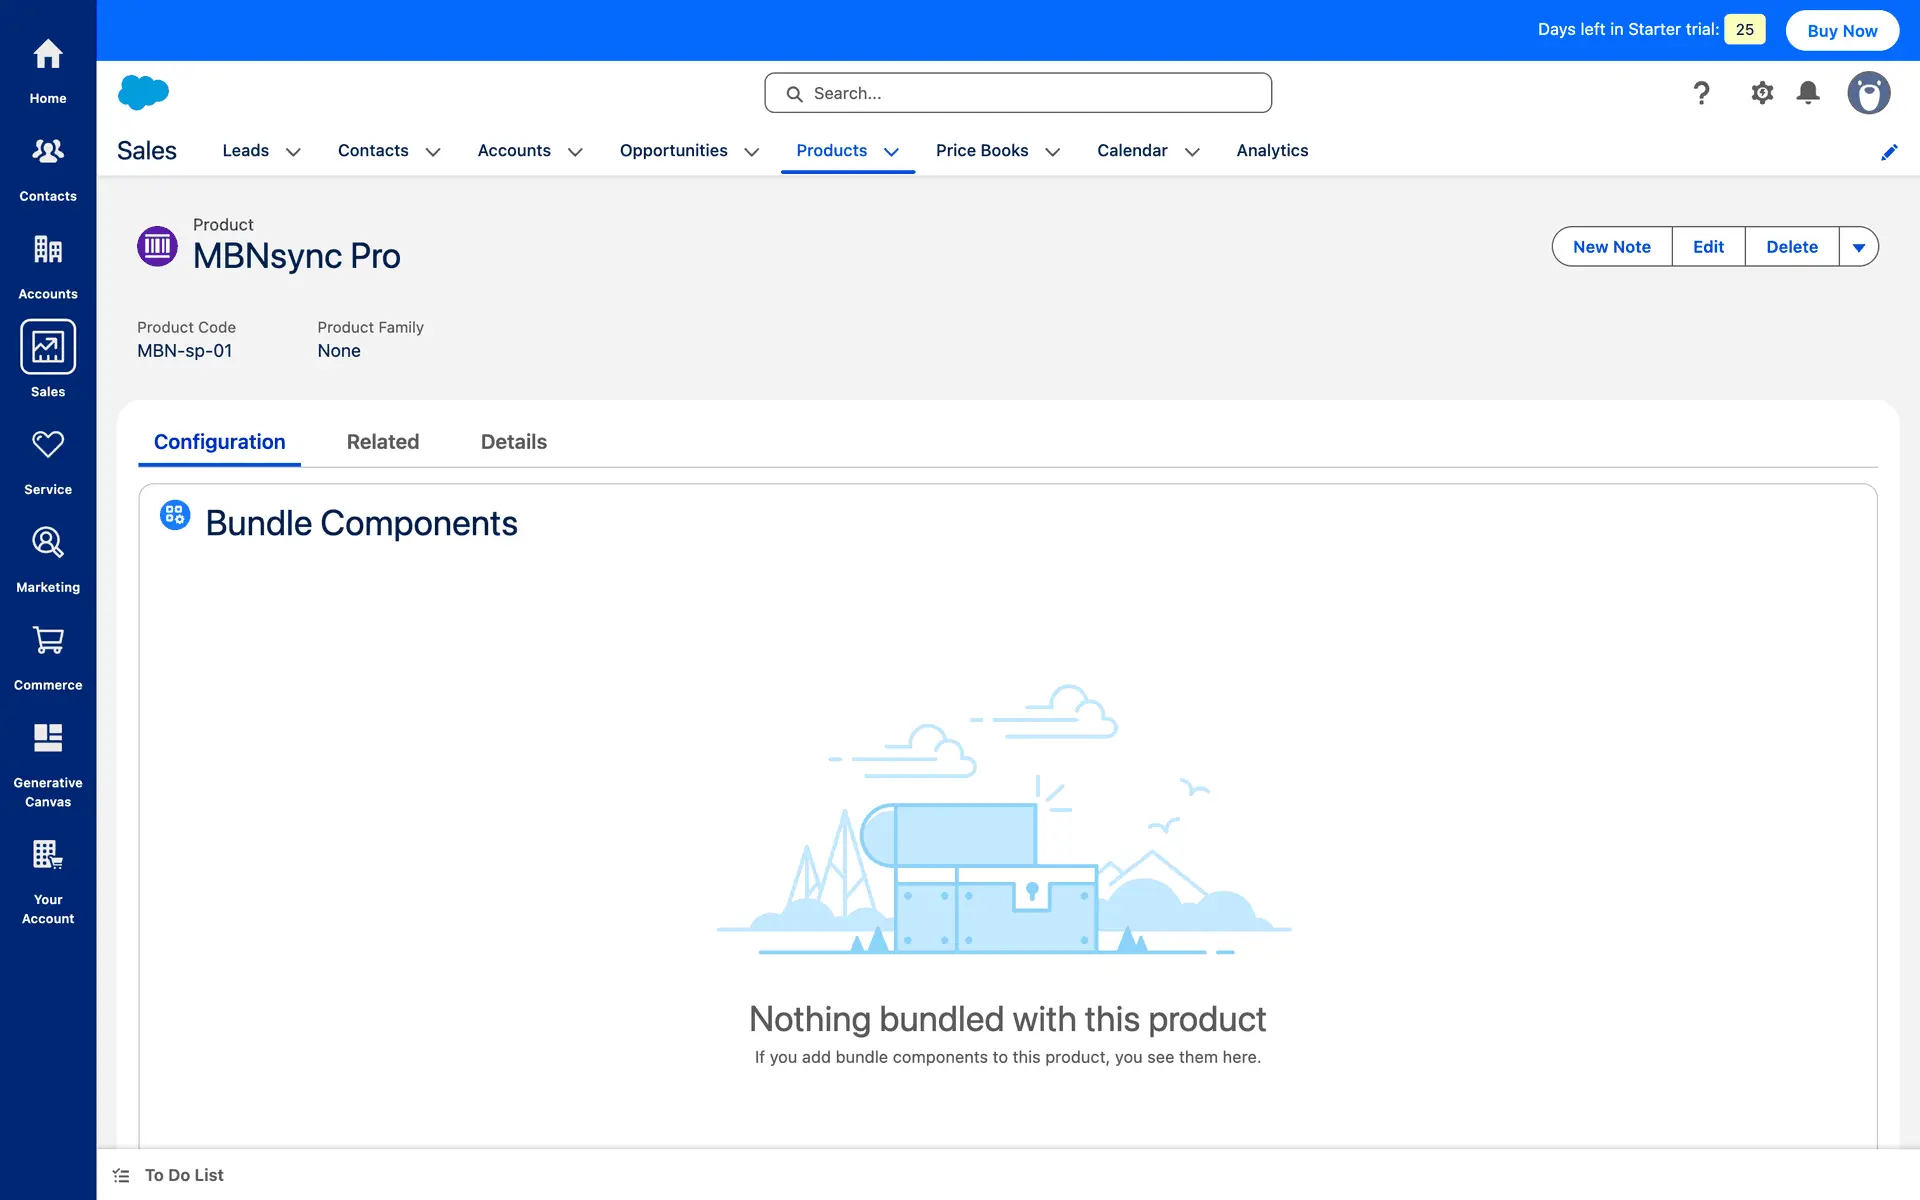Click the edit navigation pencil icon

1889,152
